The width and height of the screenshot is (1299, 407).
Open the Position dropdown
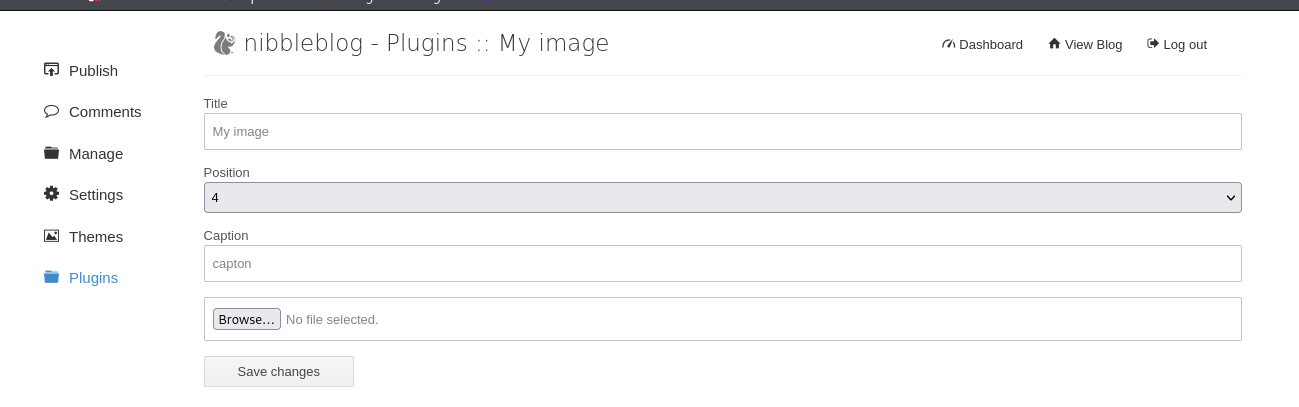tap(722, 197)
